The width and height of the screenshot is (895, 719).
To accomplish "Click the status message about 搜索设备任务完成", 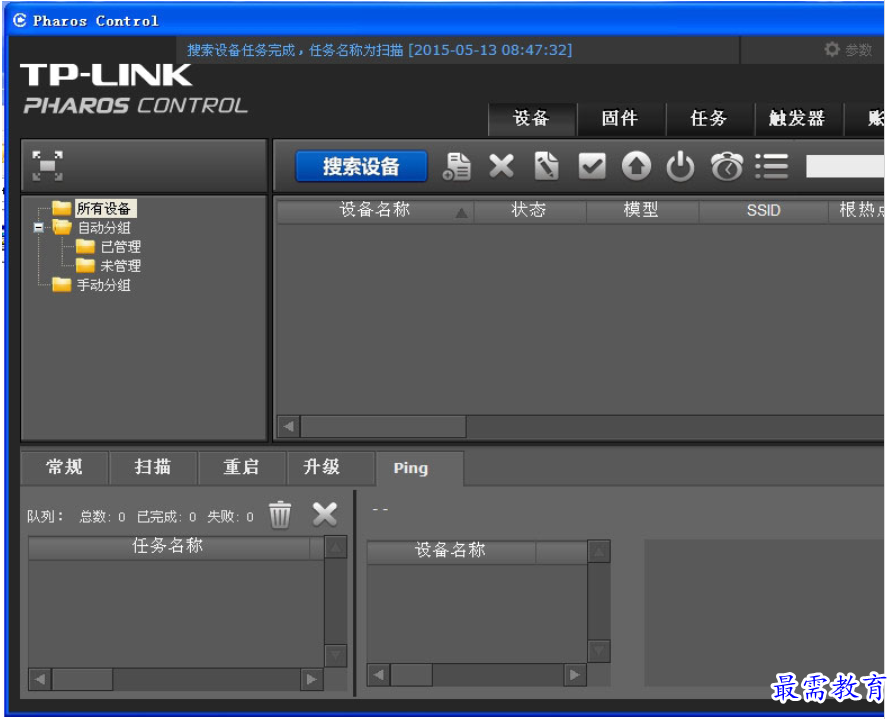I will point(380,50).
